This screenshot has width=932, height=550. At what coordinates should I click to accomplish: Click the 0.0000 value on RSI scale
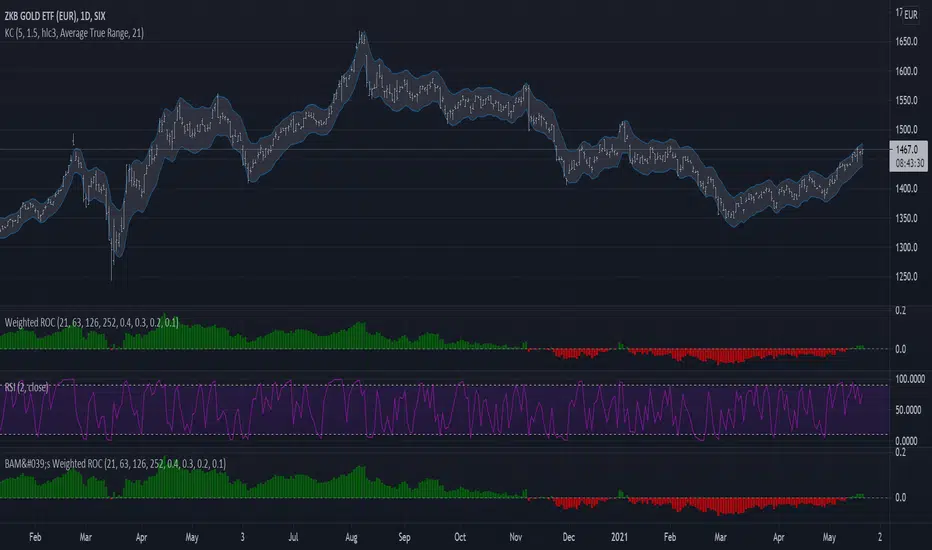coord(906,441)
